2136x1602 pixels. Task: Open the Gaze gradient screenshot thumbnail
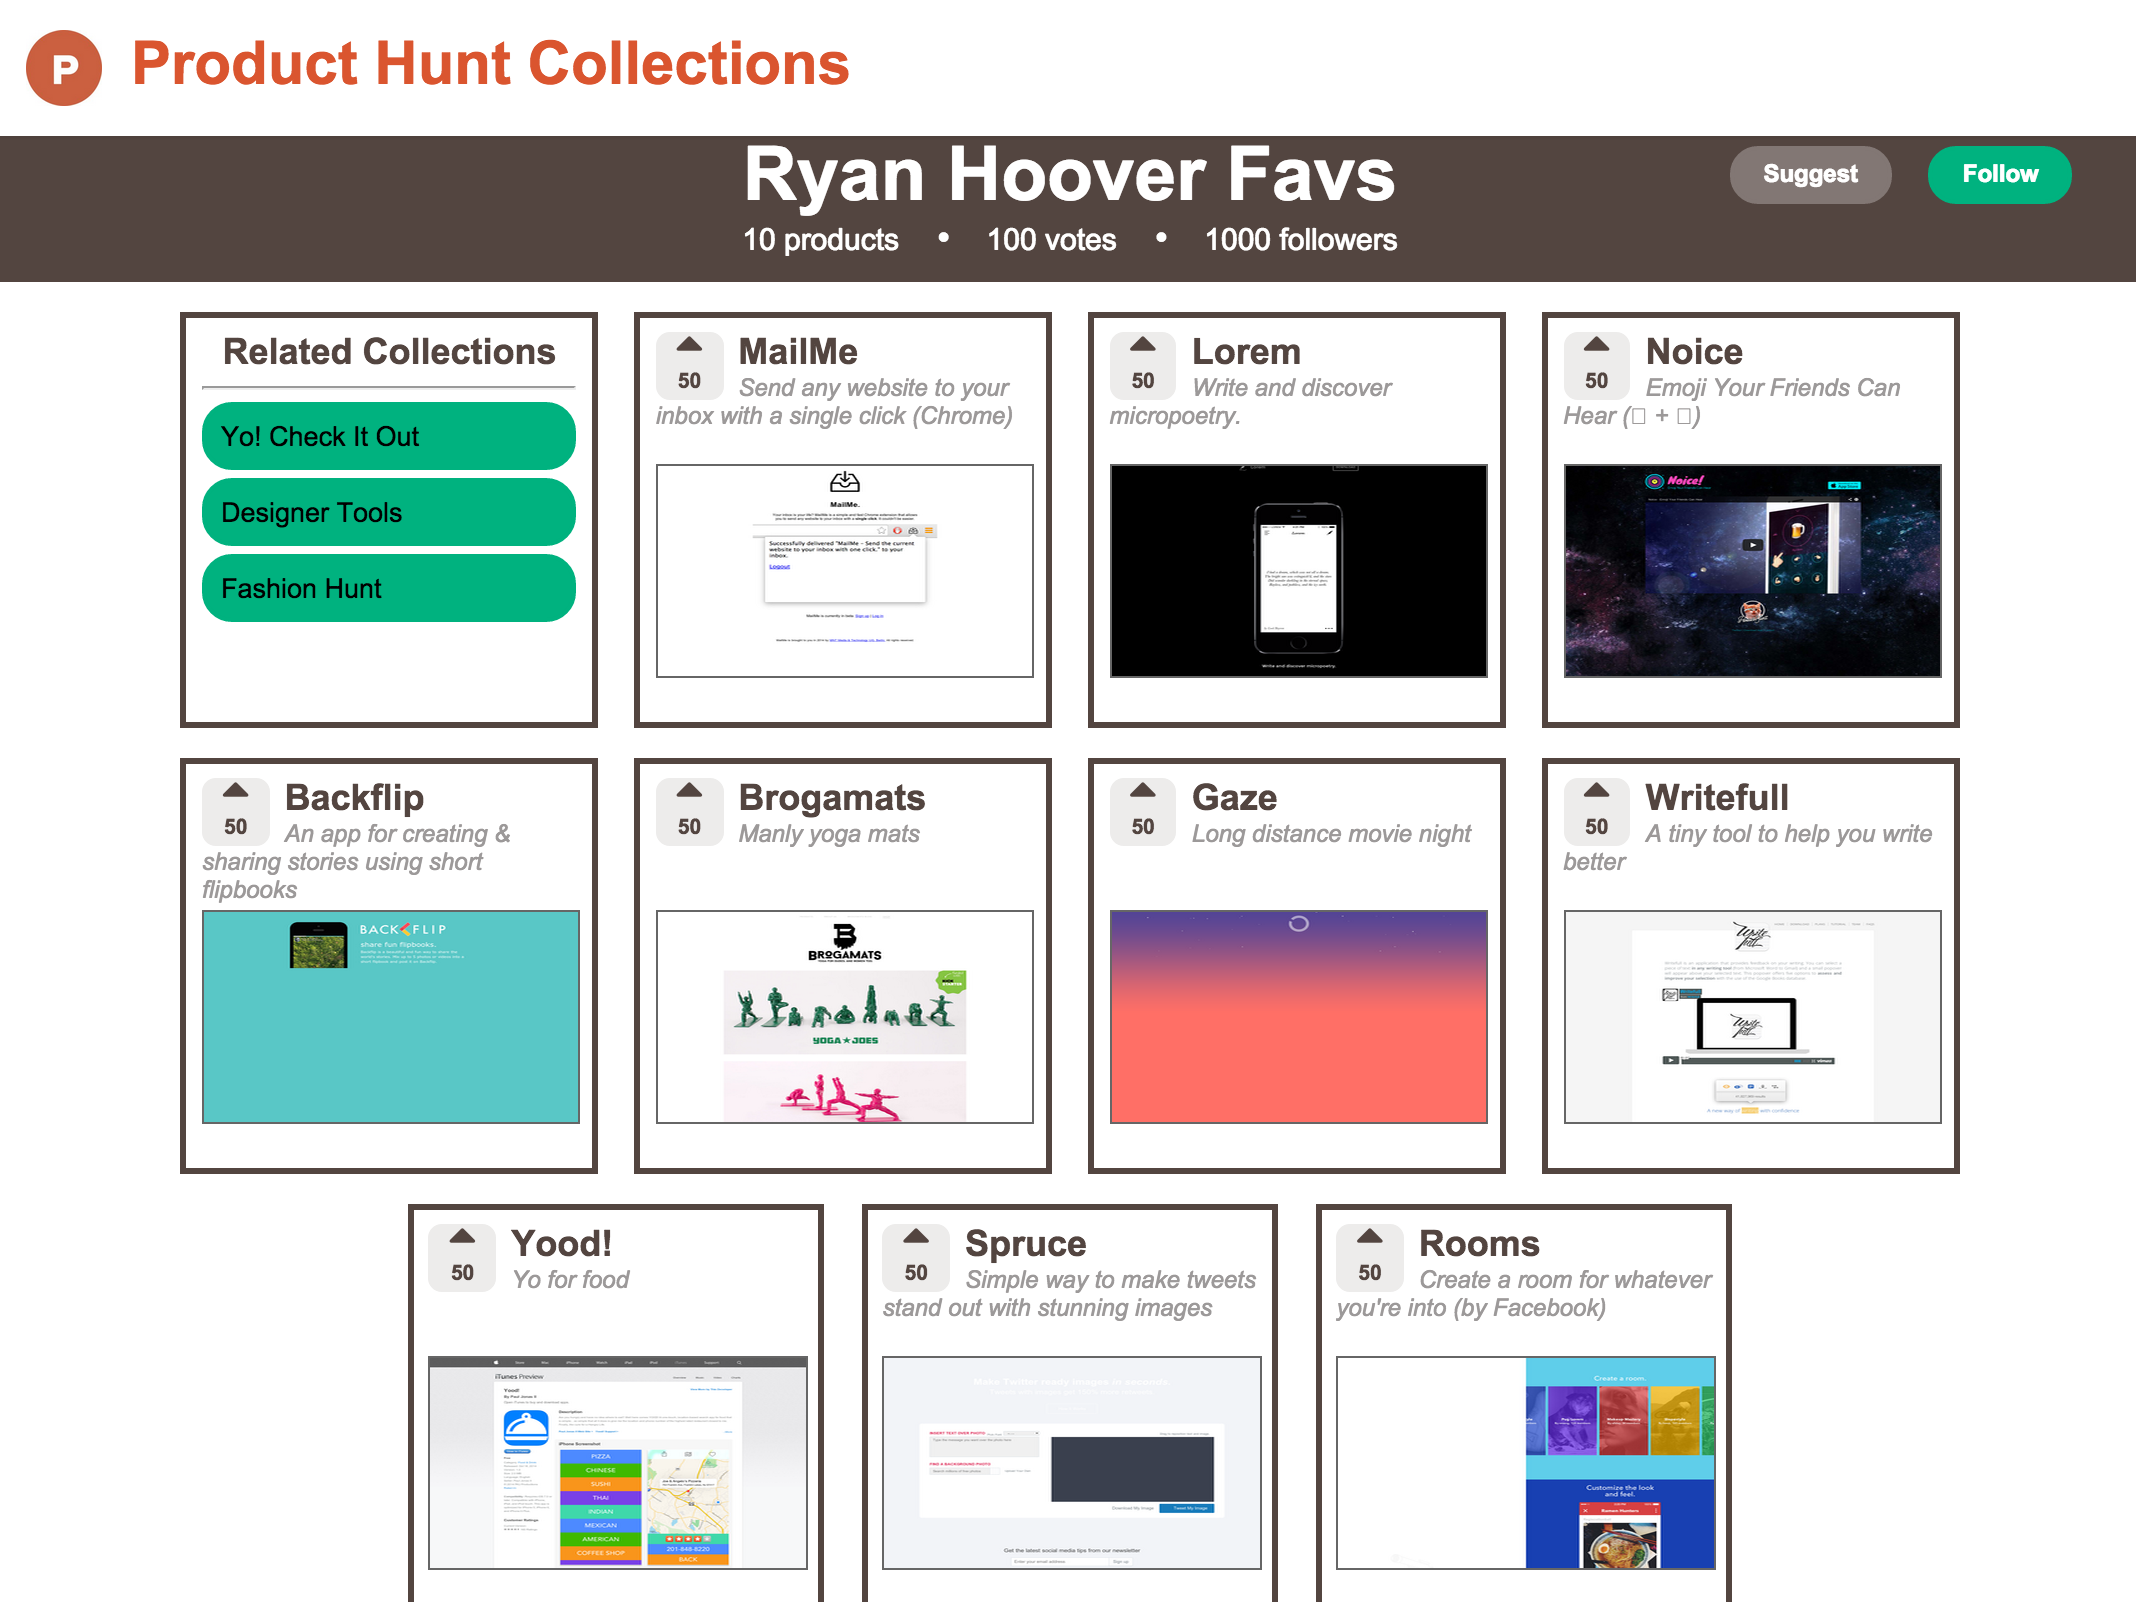[1298, 1016]
